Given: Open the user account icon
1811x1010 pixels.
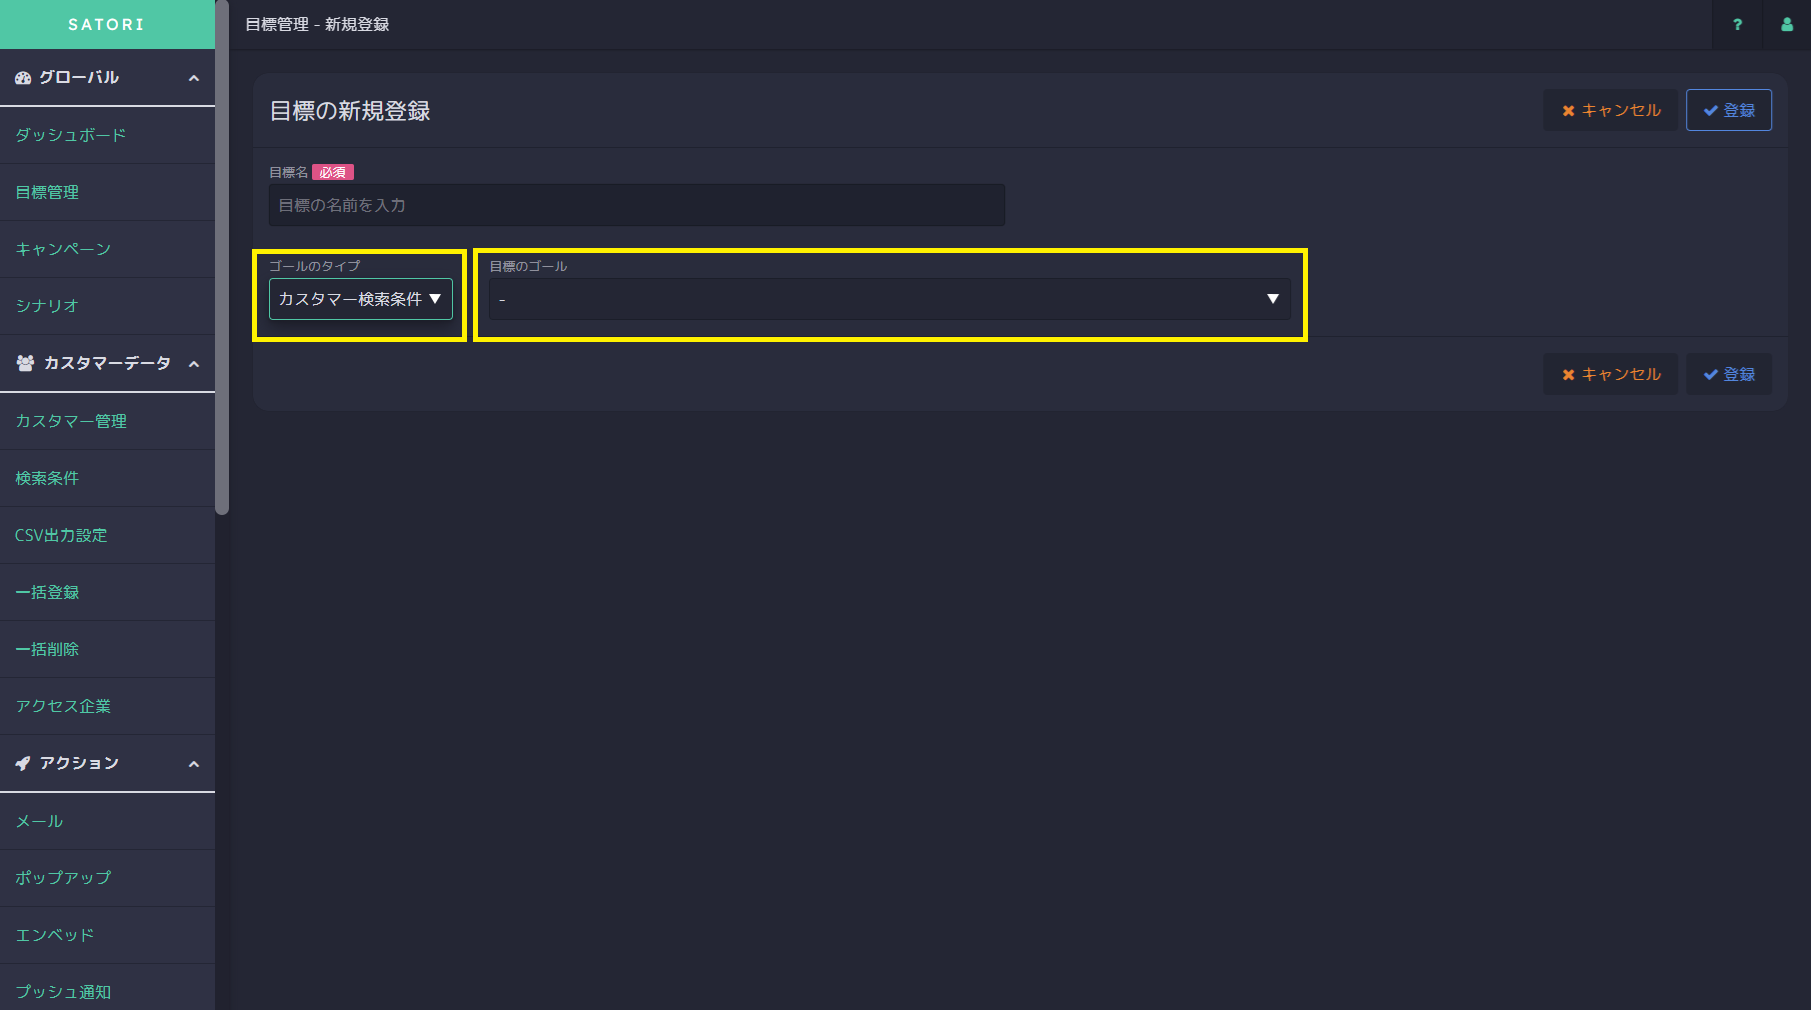Looking at the screenshot, I should click(x=1786, y=25).
